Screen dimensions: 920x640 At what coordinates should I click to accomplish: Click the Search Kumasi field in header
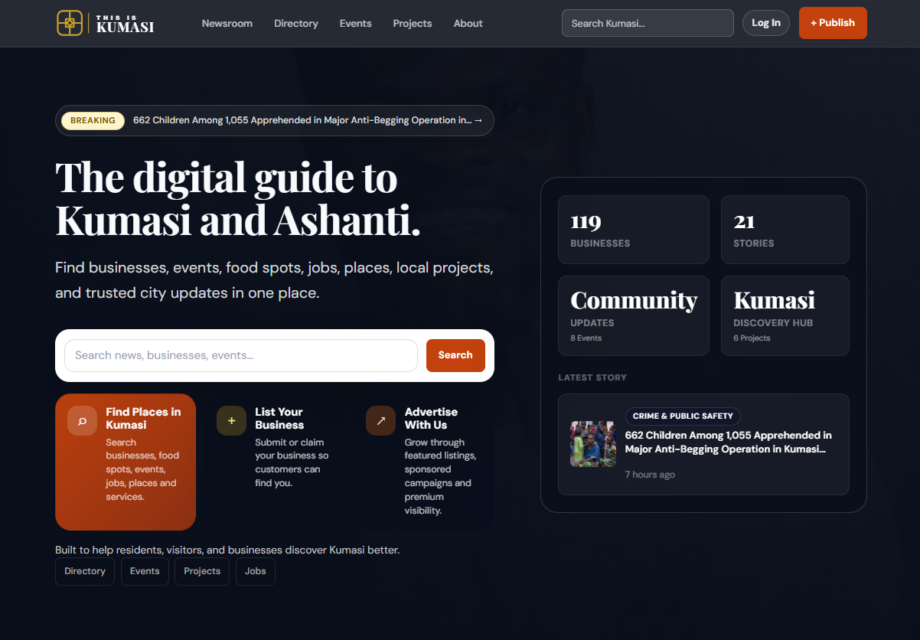(x=647, y=23)
